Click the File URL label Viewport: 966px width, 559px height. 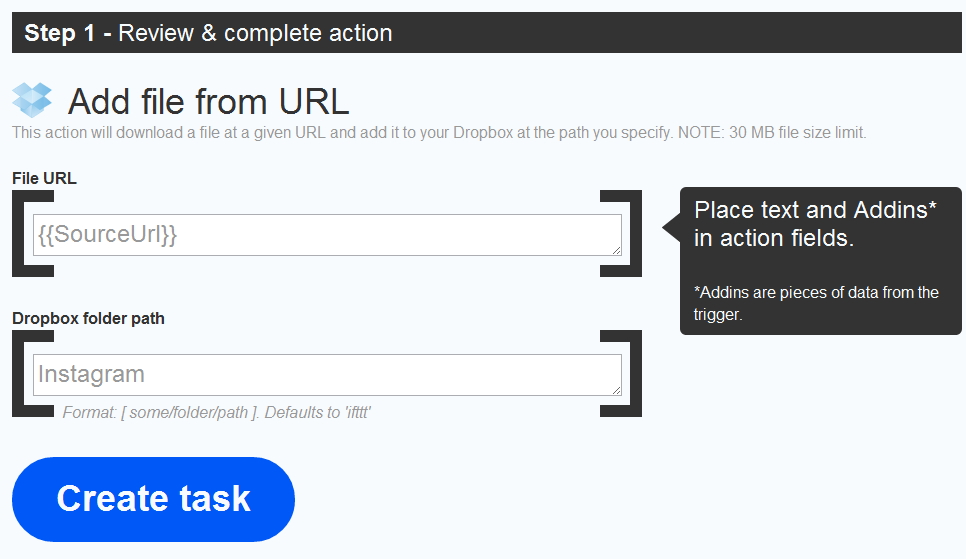tap(44, 179)
